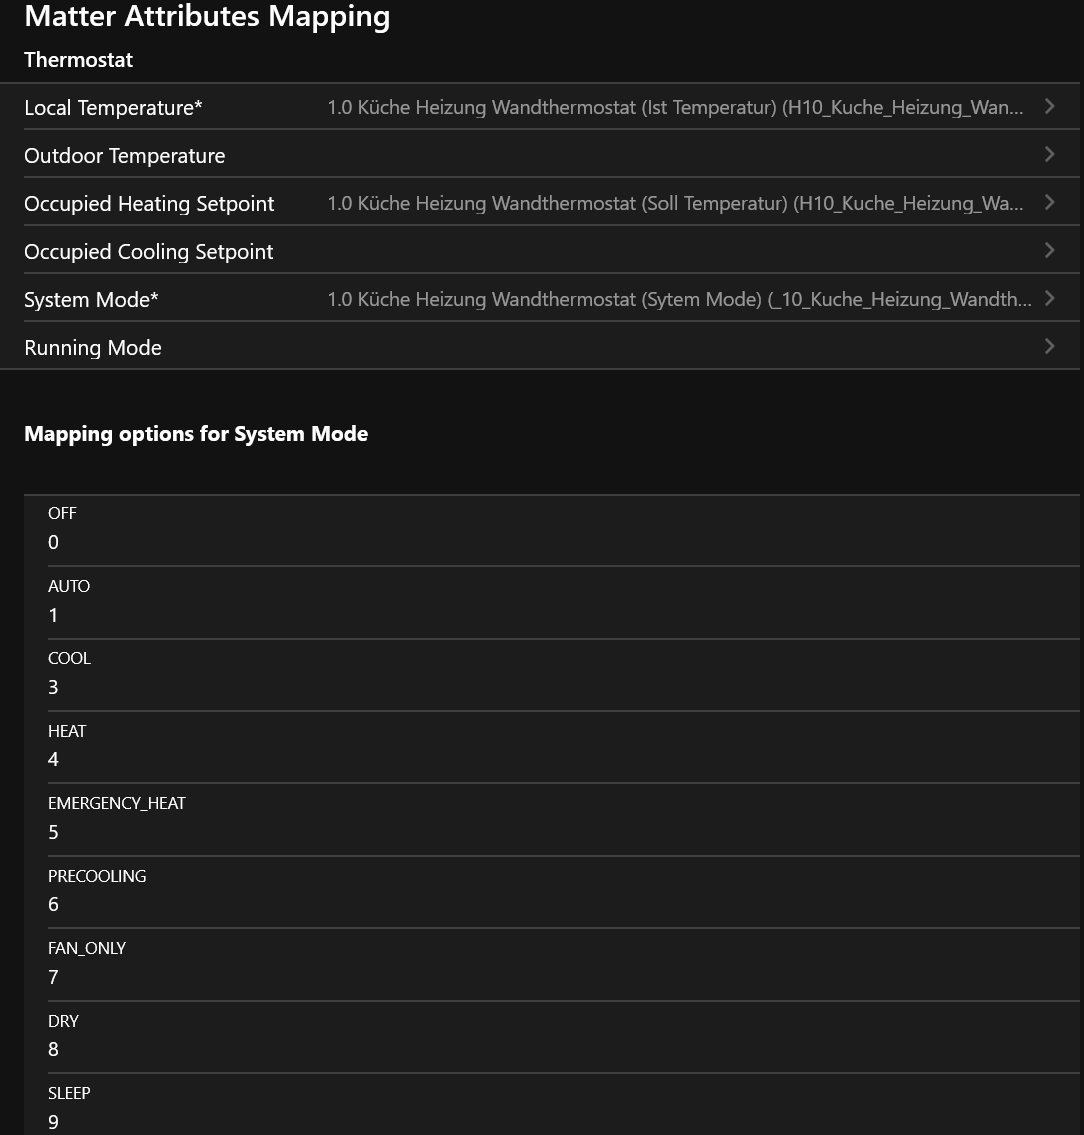Viewport: 1084px width, 1135px height.
Task: Focus the HEAT mapping value field
Action: (x=560, y=759)
